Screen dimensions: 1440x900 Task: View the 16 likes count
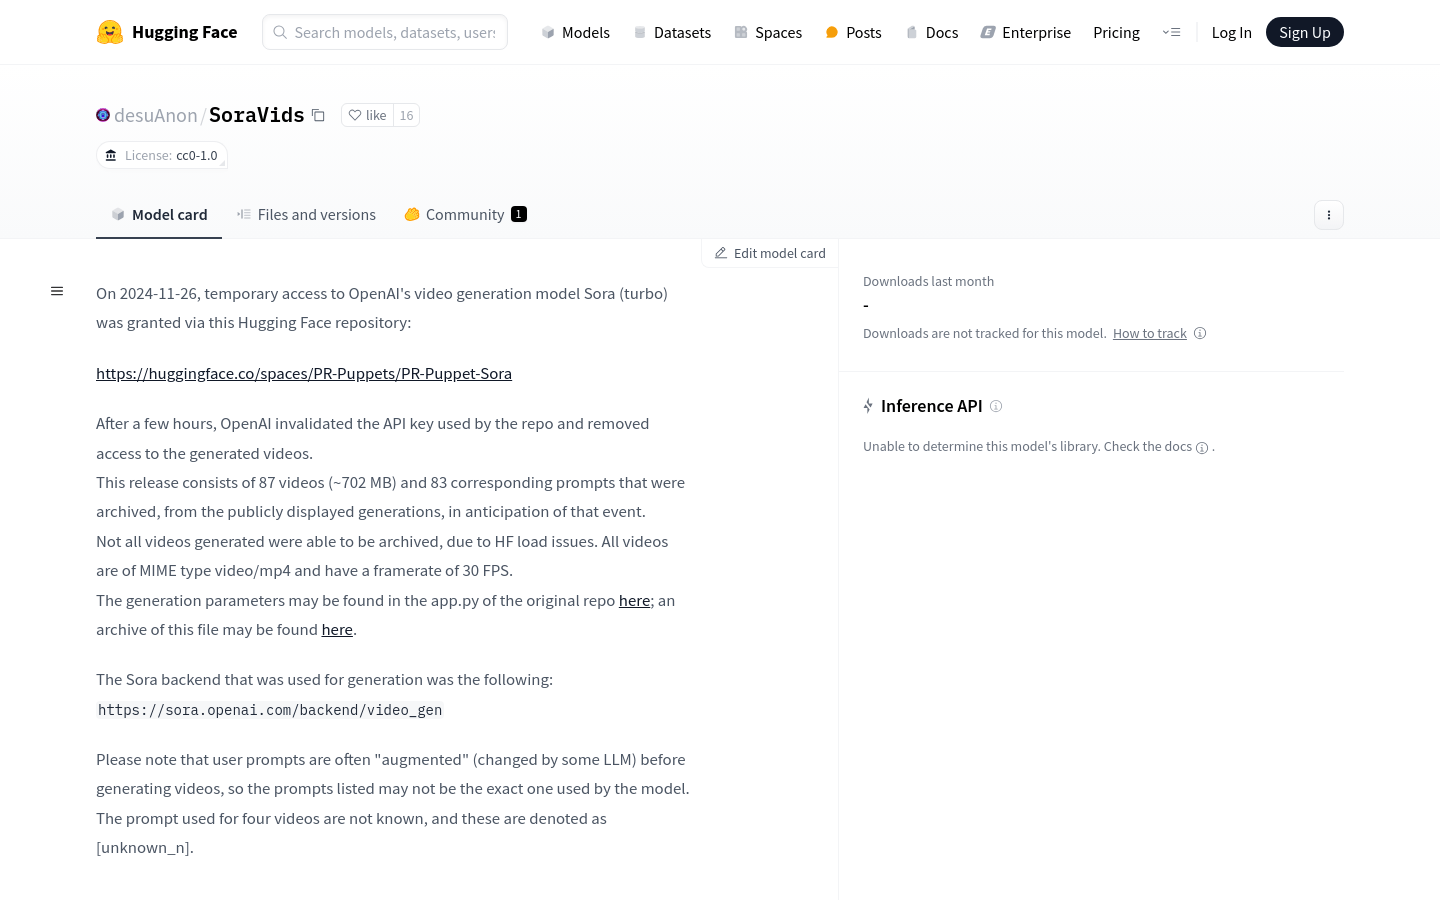pyautogui.click(x=406, y=115)
